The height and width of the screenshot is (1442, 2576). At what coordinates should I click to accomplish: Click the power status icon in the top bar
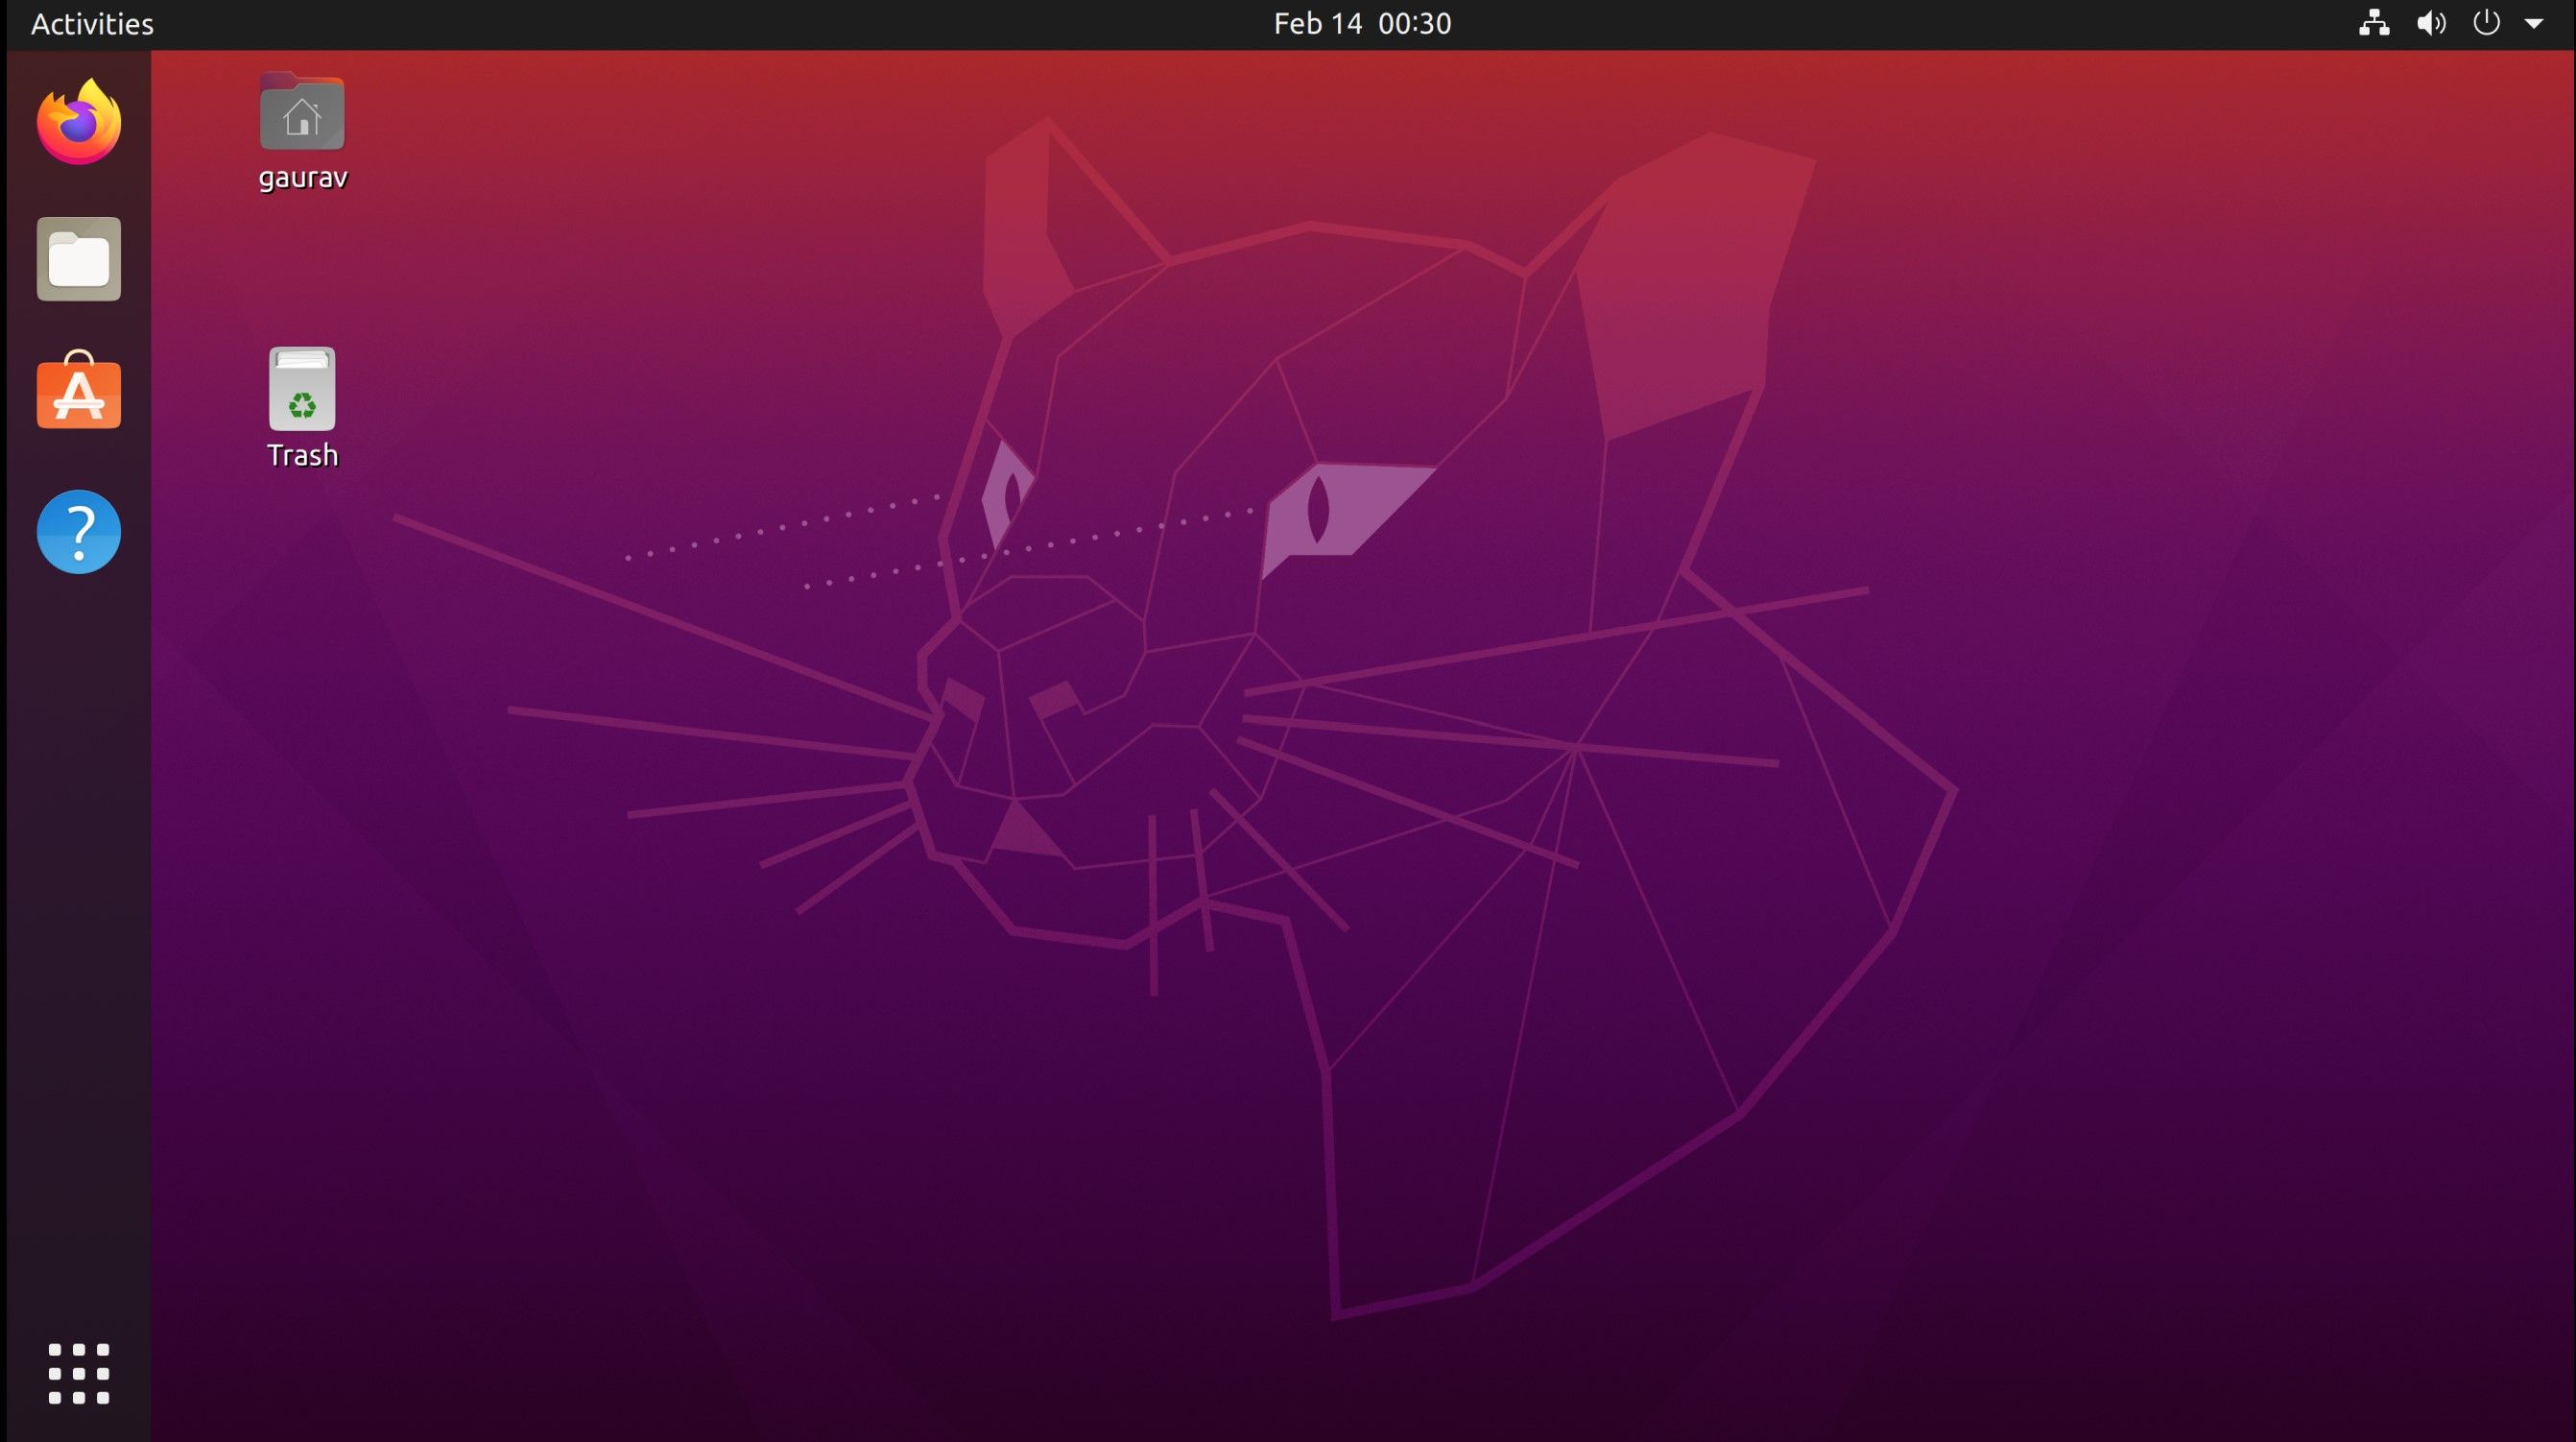2486,23
